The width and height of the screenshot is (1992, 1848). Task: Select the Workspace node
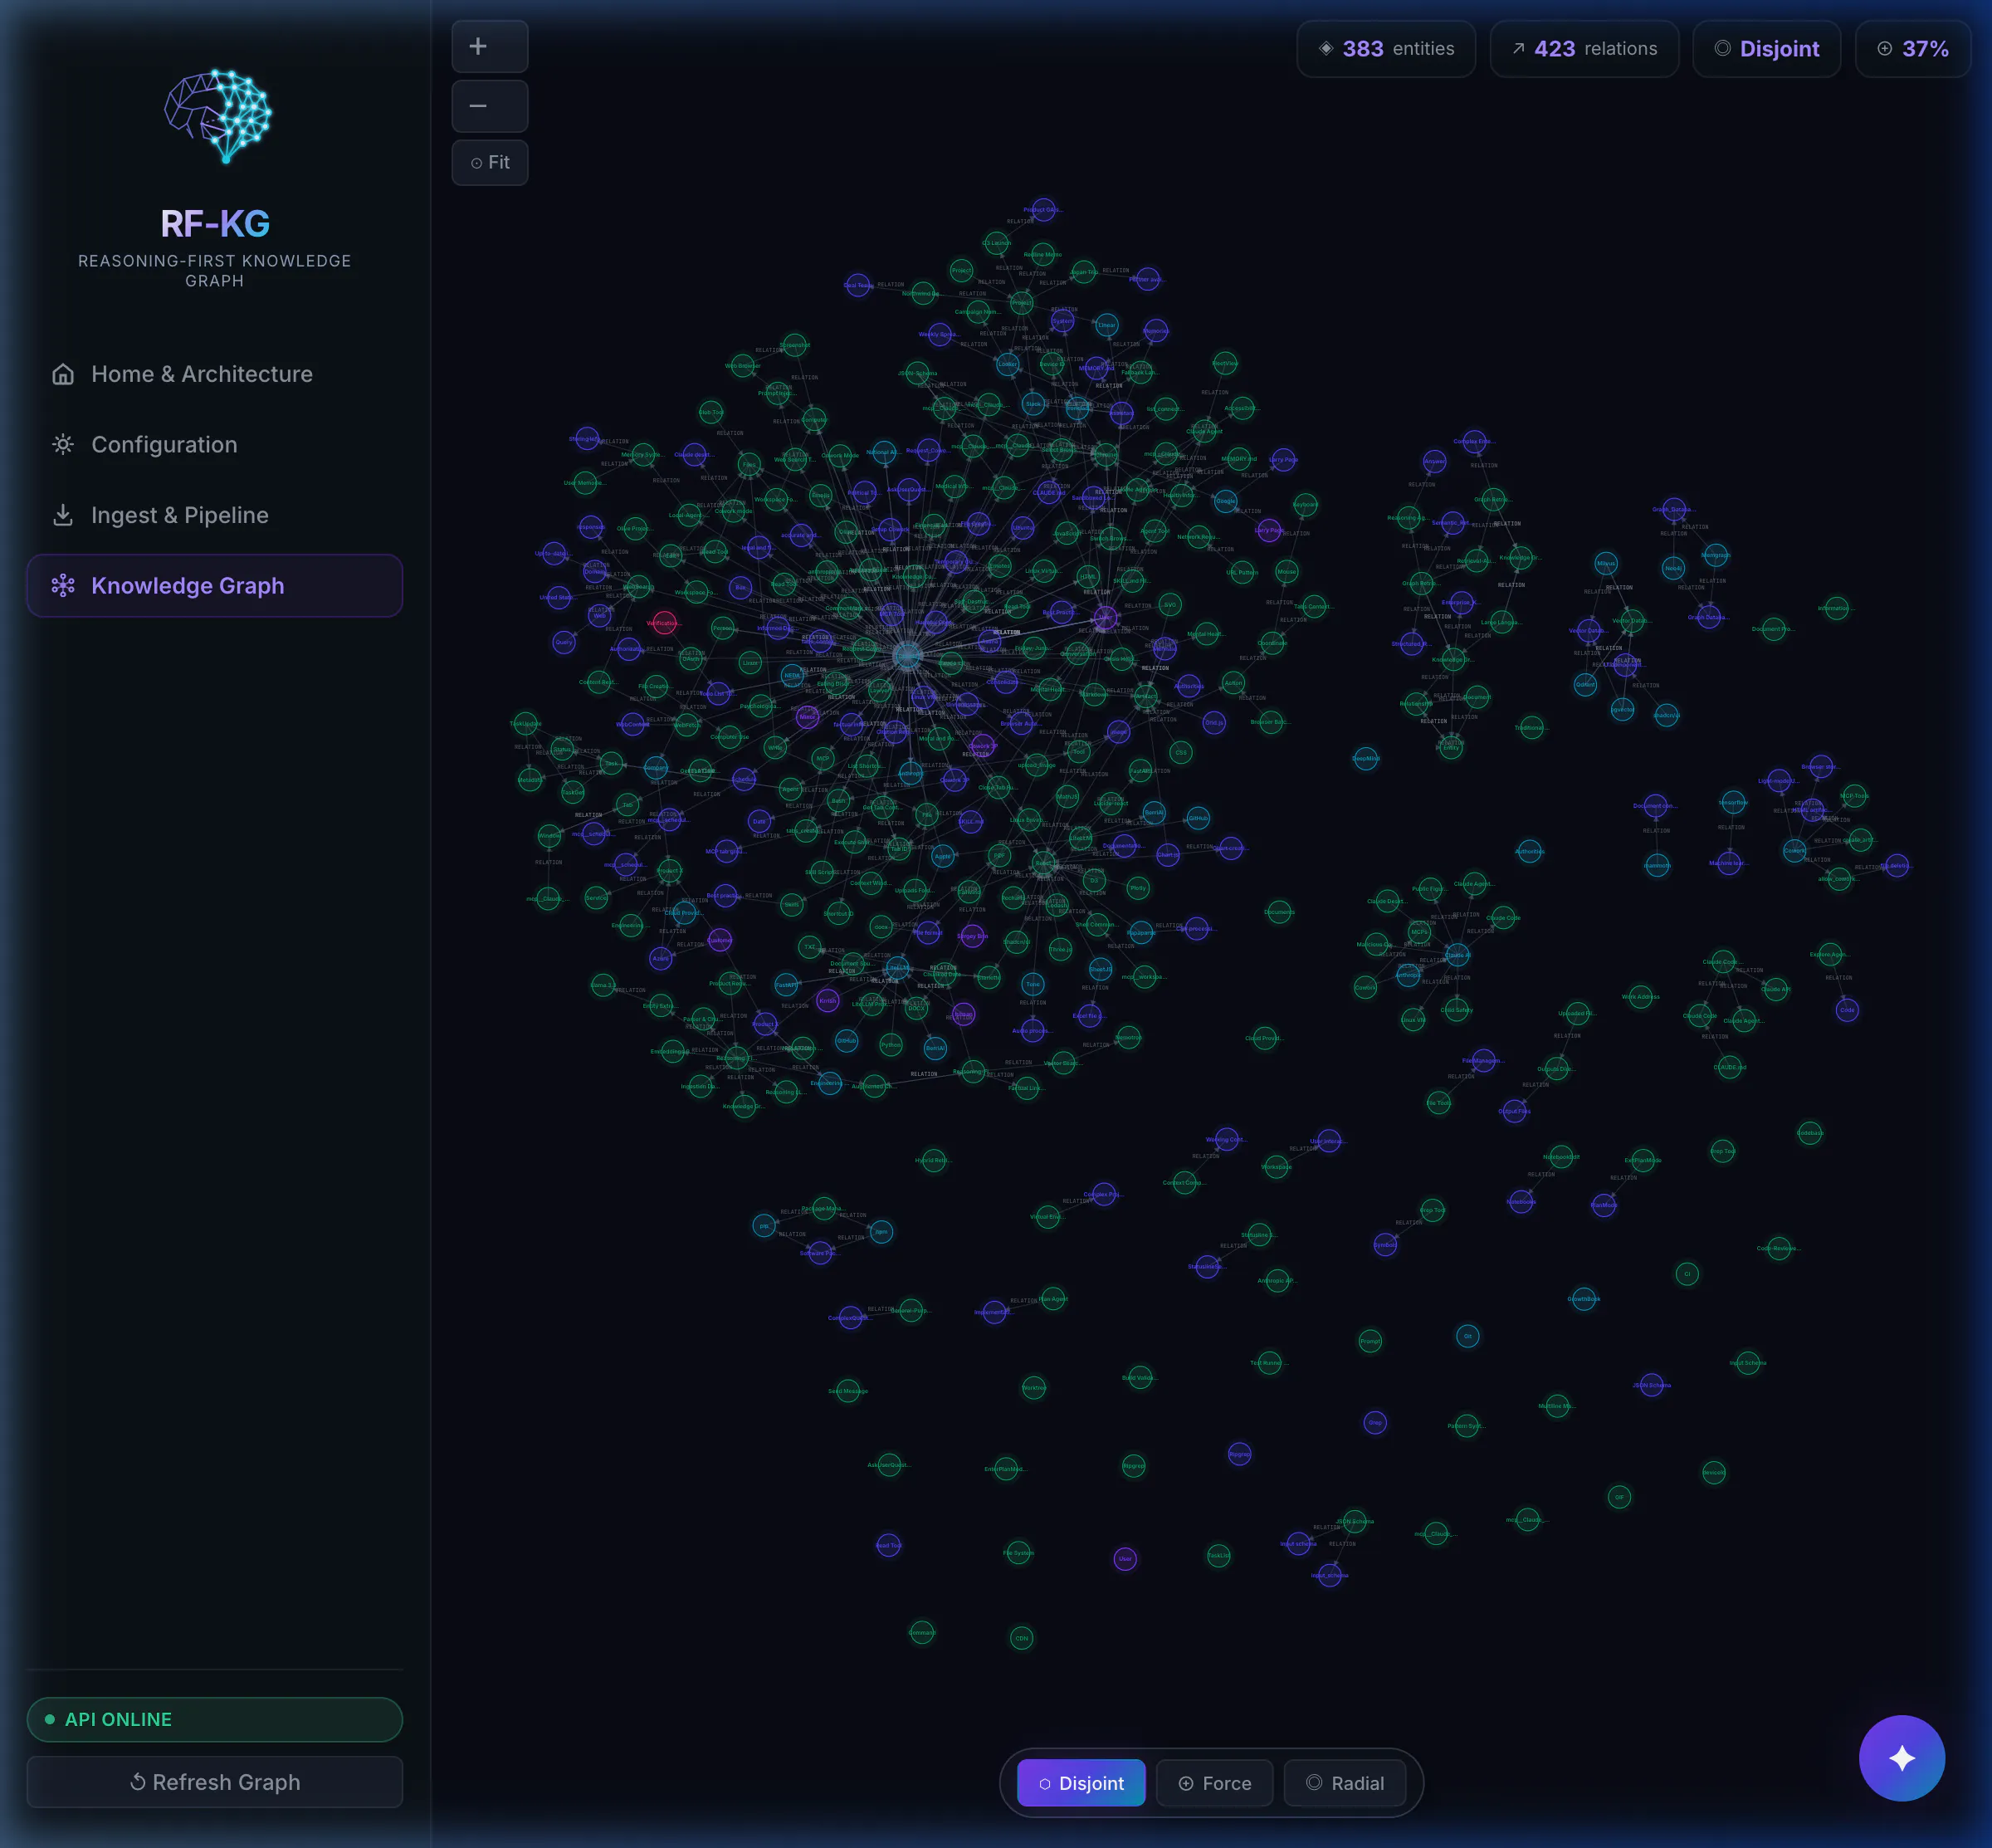point(1276,1166)
